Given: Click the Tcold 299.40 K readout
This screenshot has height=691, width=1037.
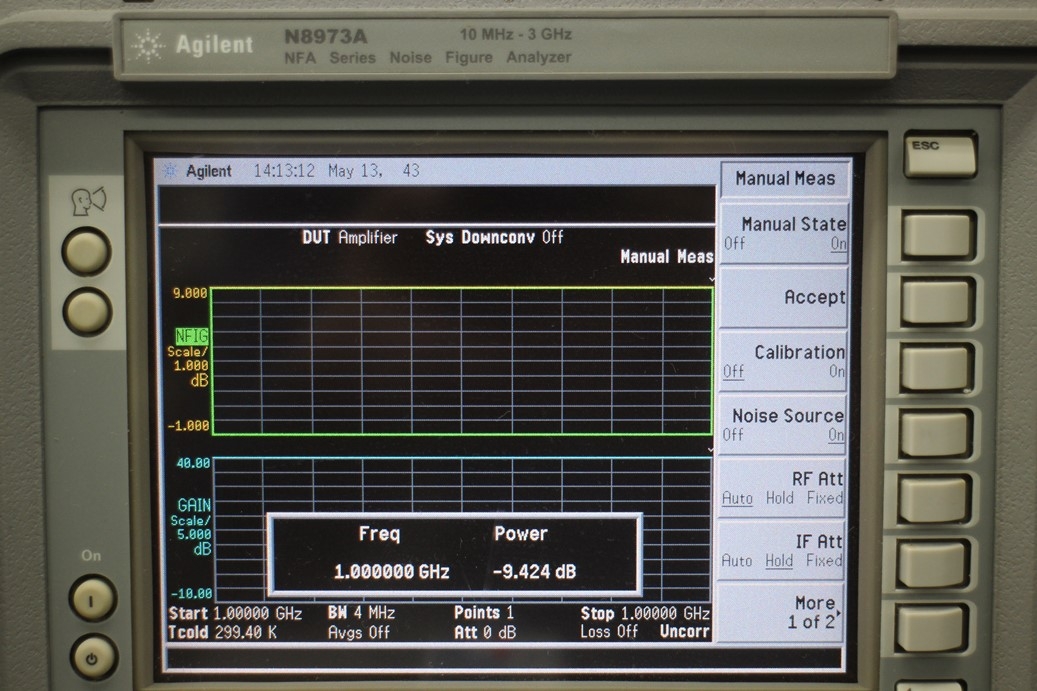Looking at the screenshot, I should pos(222,633).
